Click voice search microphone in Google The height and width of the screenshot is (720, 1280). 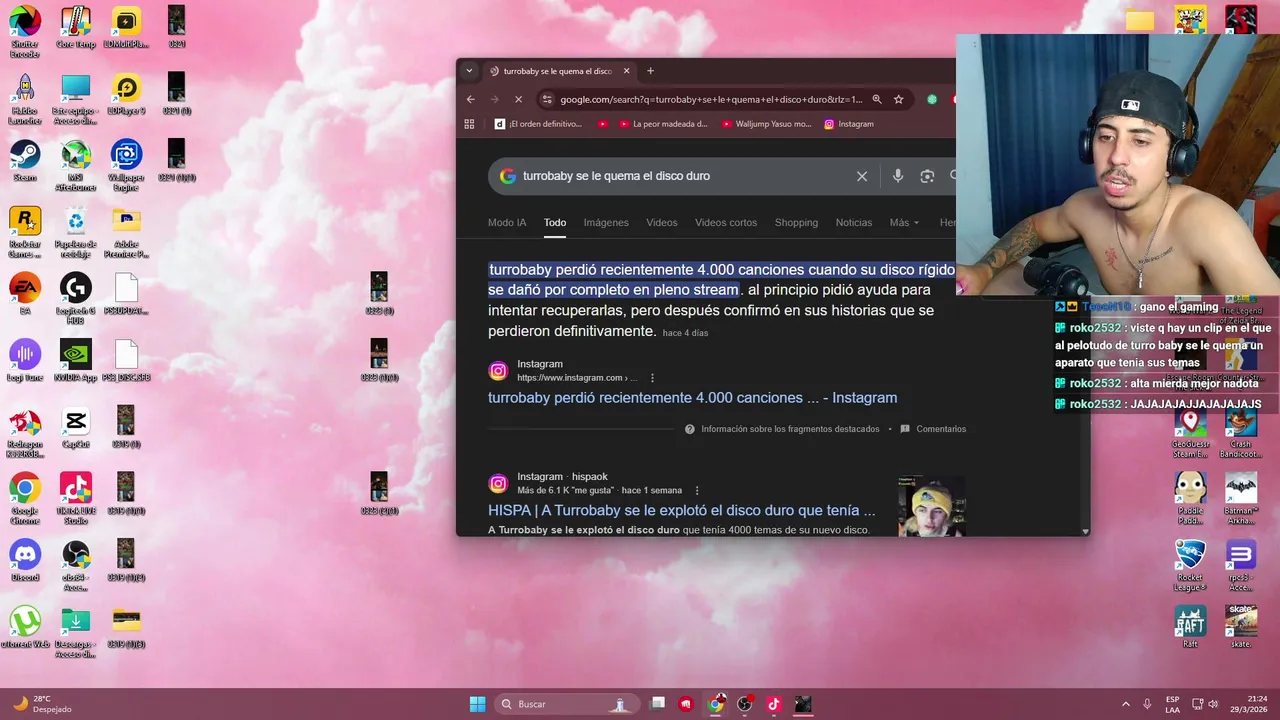[x=898, y=176]
